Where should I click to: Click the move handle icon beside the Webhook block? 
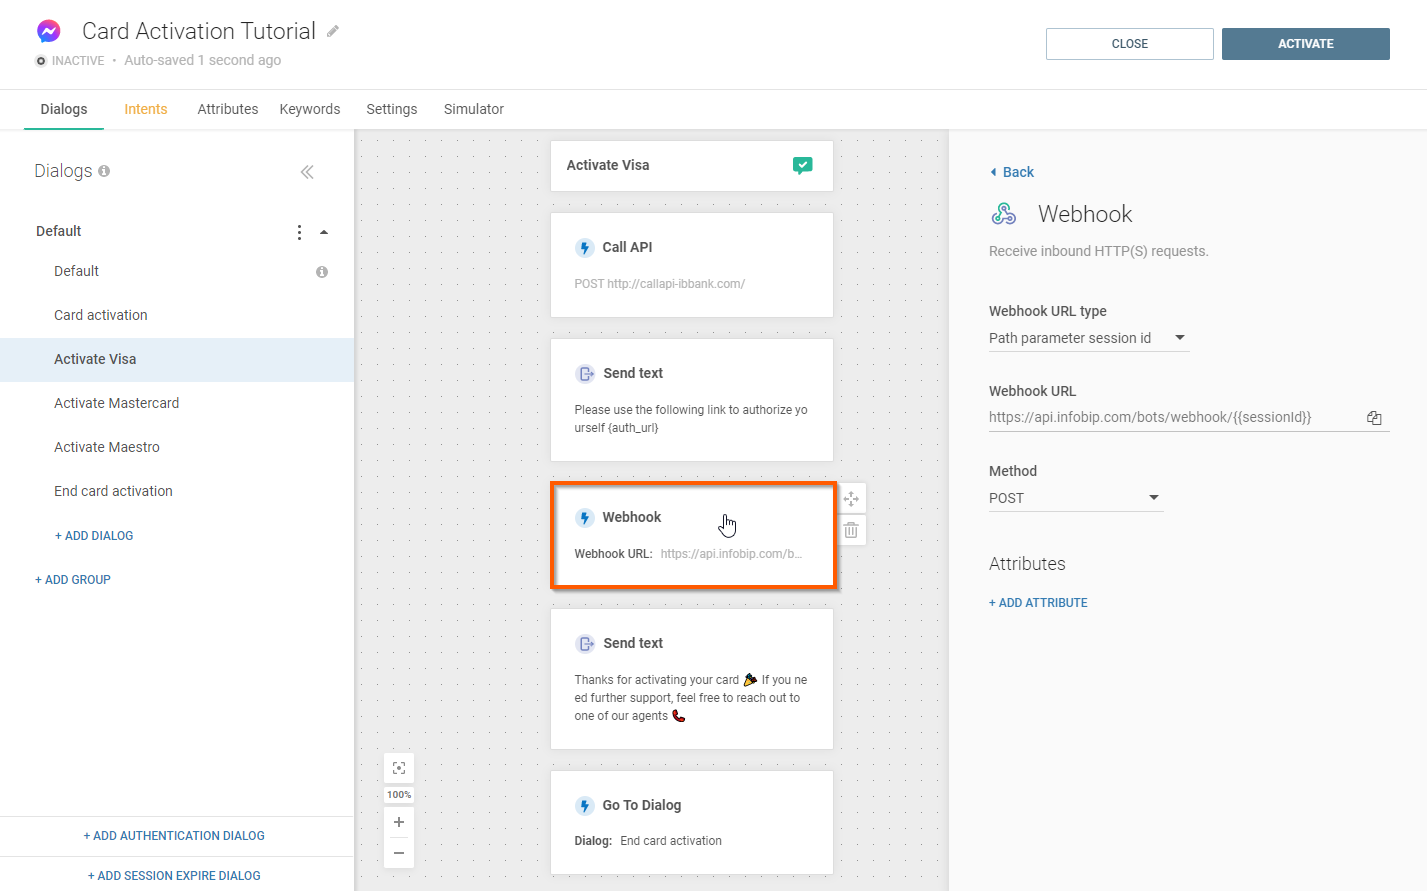coord(851,498)
